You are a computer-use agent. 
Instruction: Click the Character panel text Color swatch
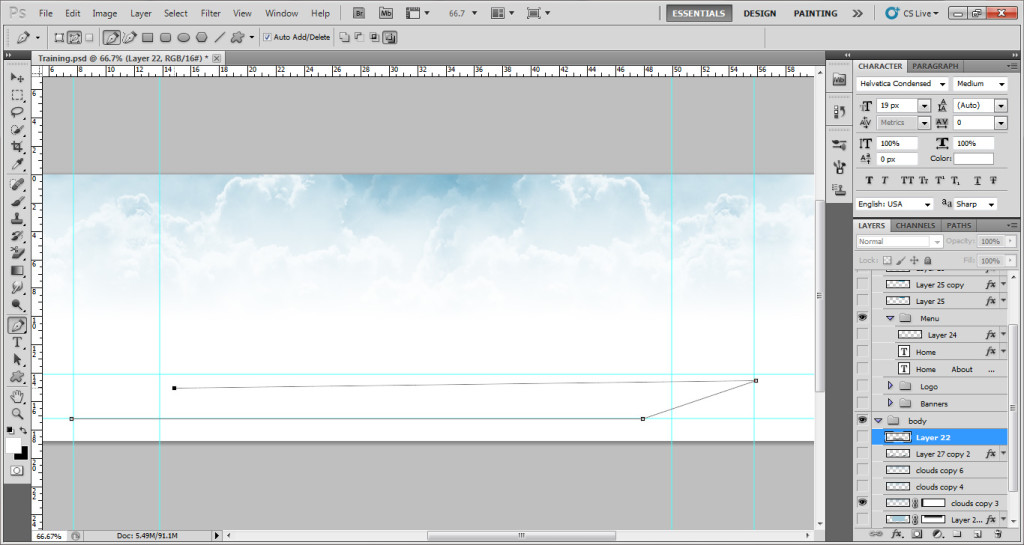[x=973, y=159]
